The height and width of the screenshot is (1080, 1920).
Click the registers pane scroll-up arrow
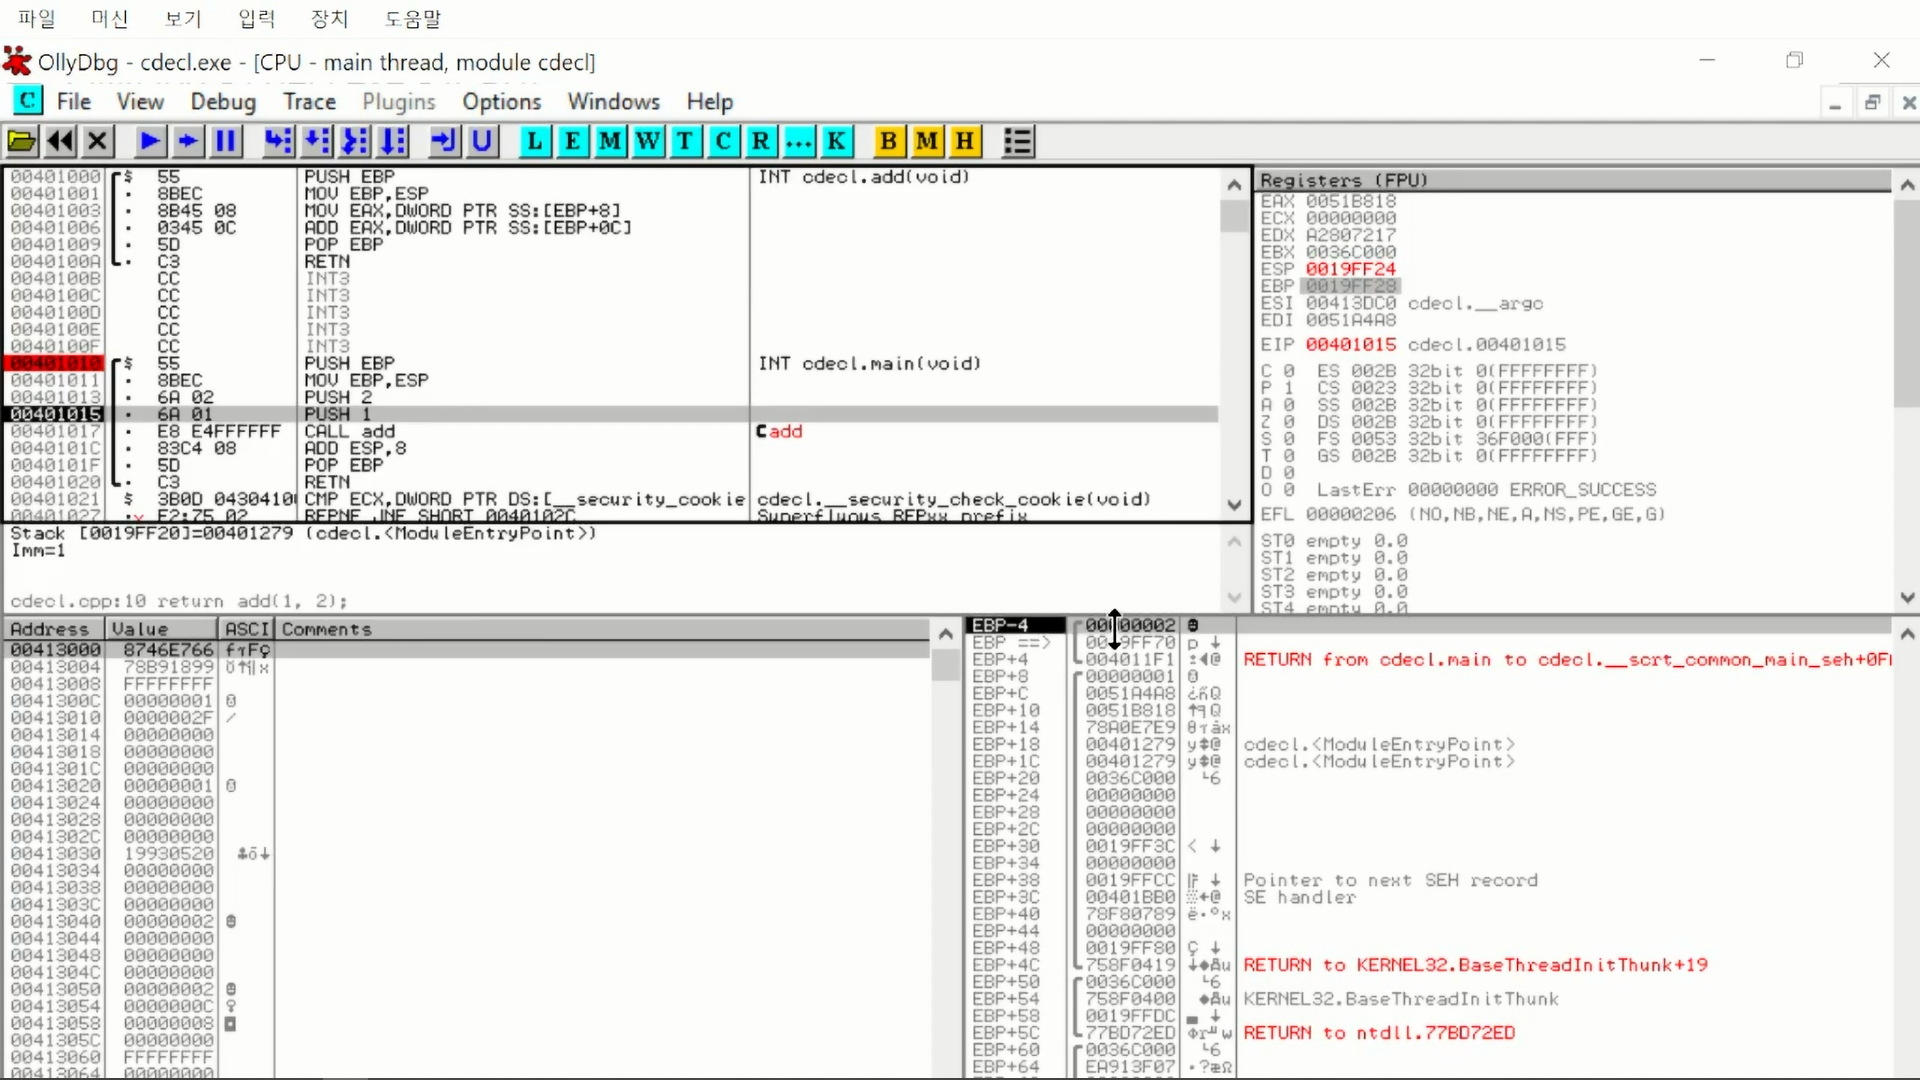click(1907, 185)
